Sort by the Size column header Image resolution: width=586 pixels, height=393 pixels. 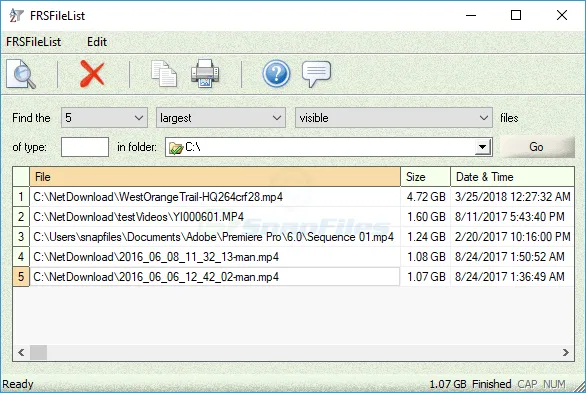[425, 177]
